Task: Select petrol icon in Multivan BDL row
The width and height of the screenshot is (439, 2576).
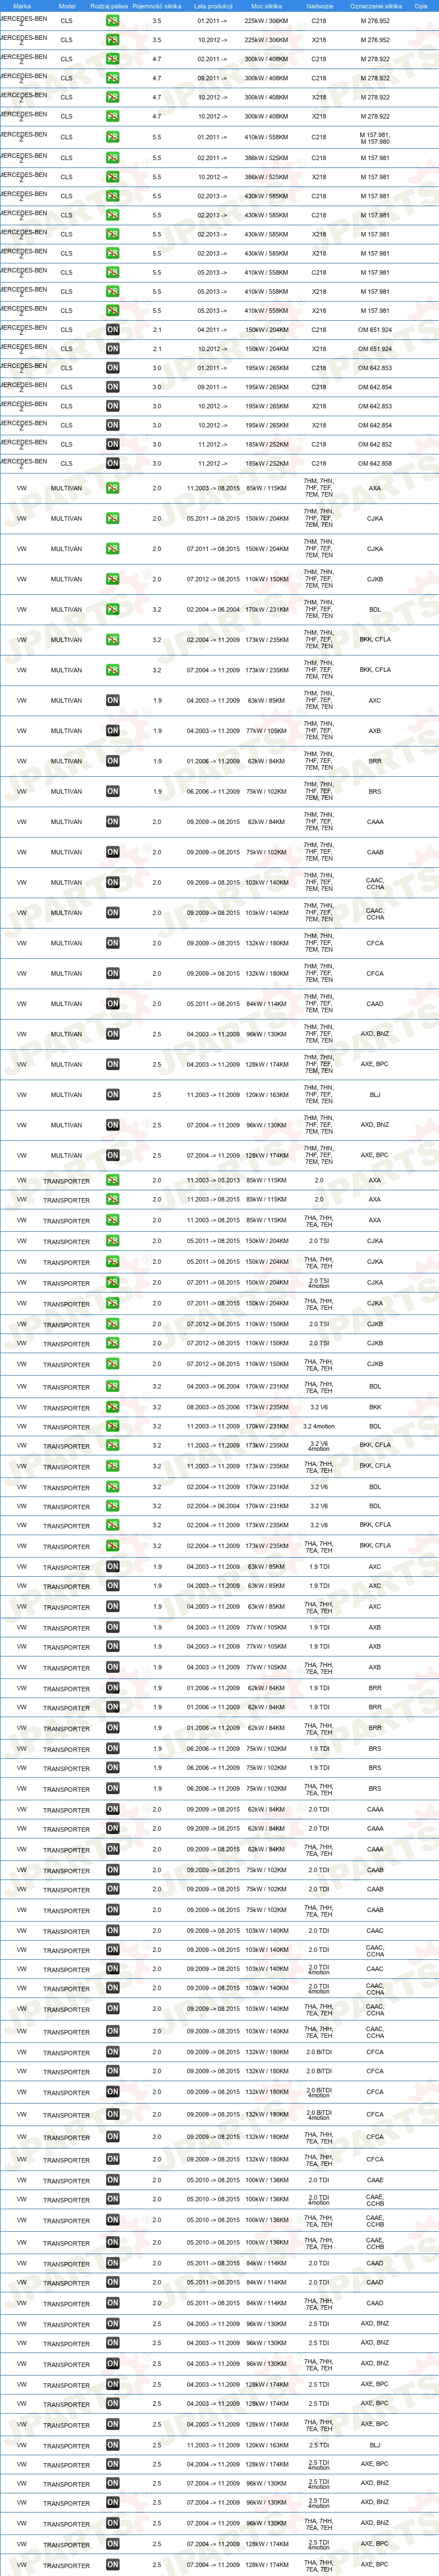Action: [x=113, y=609]
